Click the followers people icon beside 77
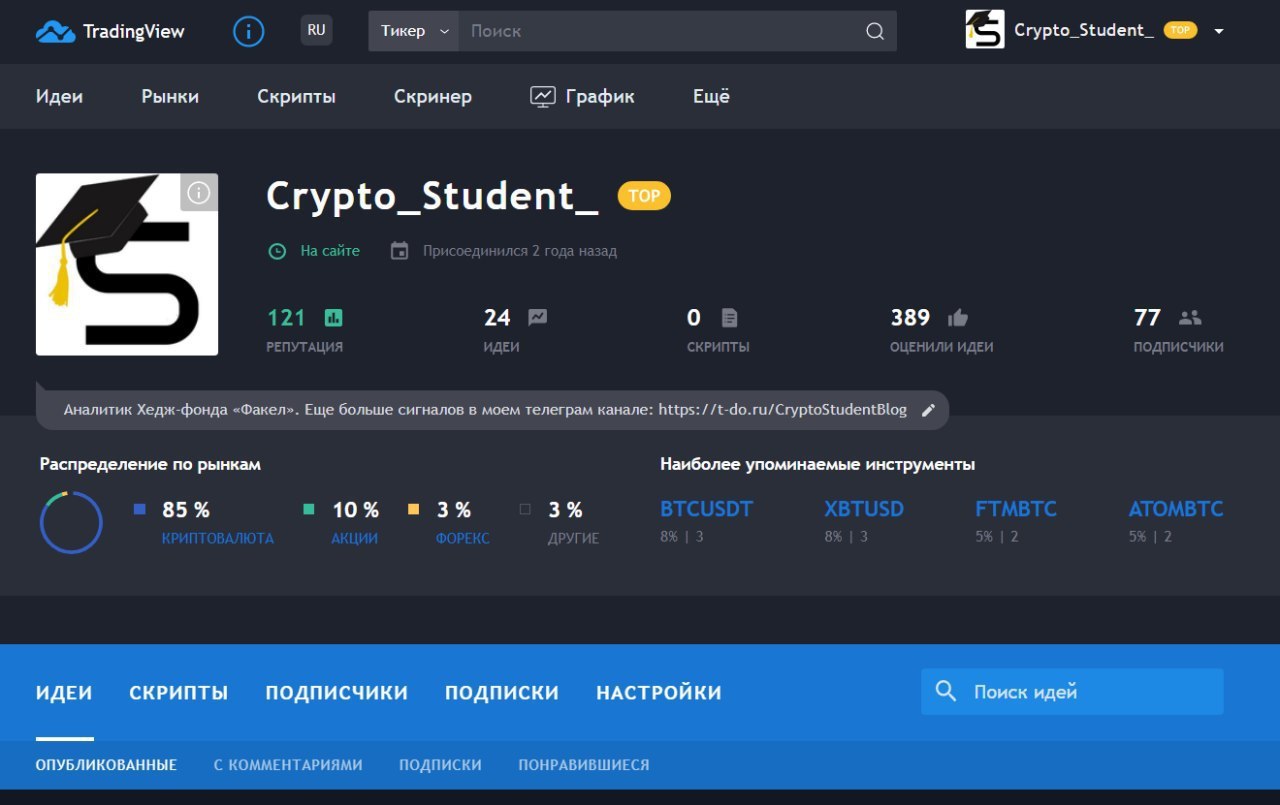Screen dimensions: 1280x805 click(x=1190, y=318)
